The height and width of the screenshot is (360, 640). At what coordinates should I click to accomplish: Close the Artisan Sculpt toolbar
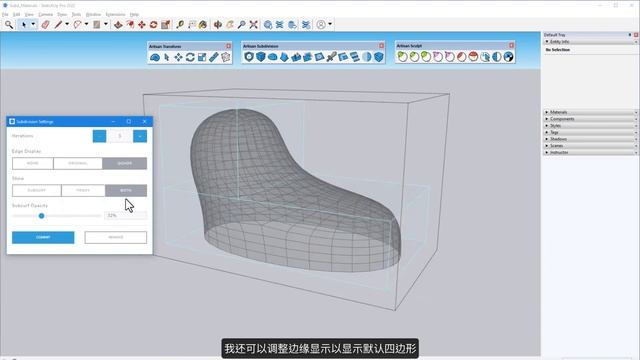tap(511, 45)
